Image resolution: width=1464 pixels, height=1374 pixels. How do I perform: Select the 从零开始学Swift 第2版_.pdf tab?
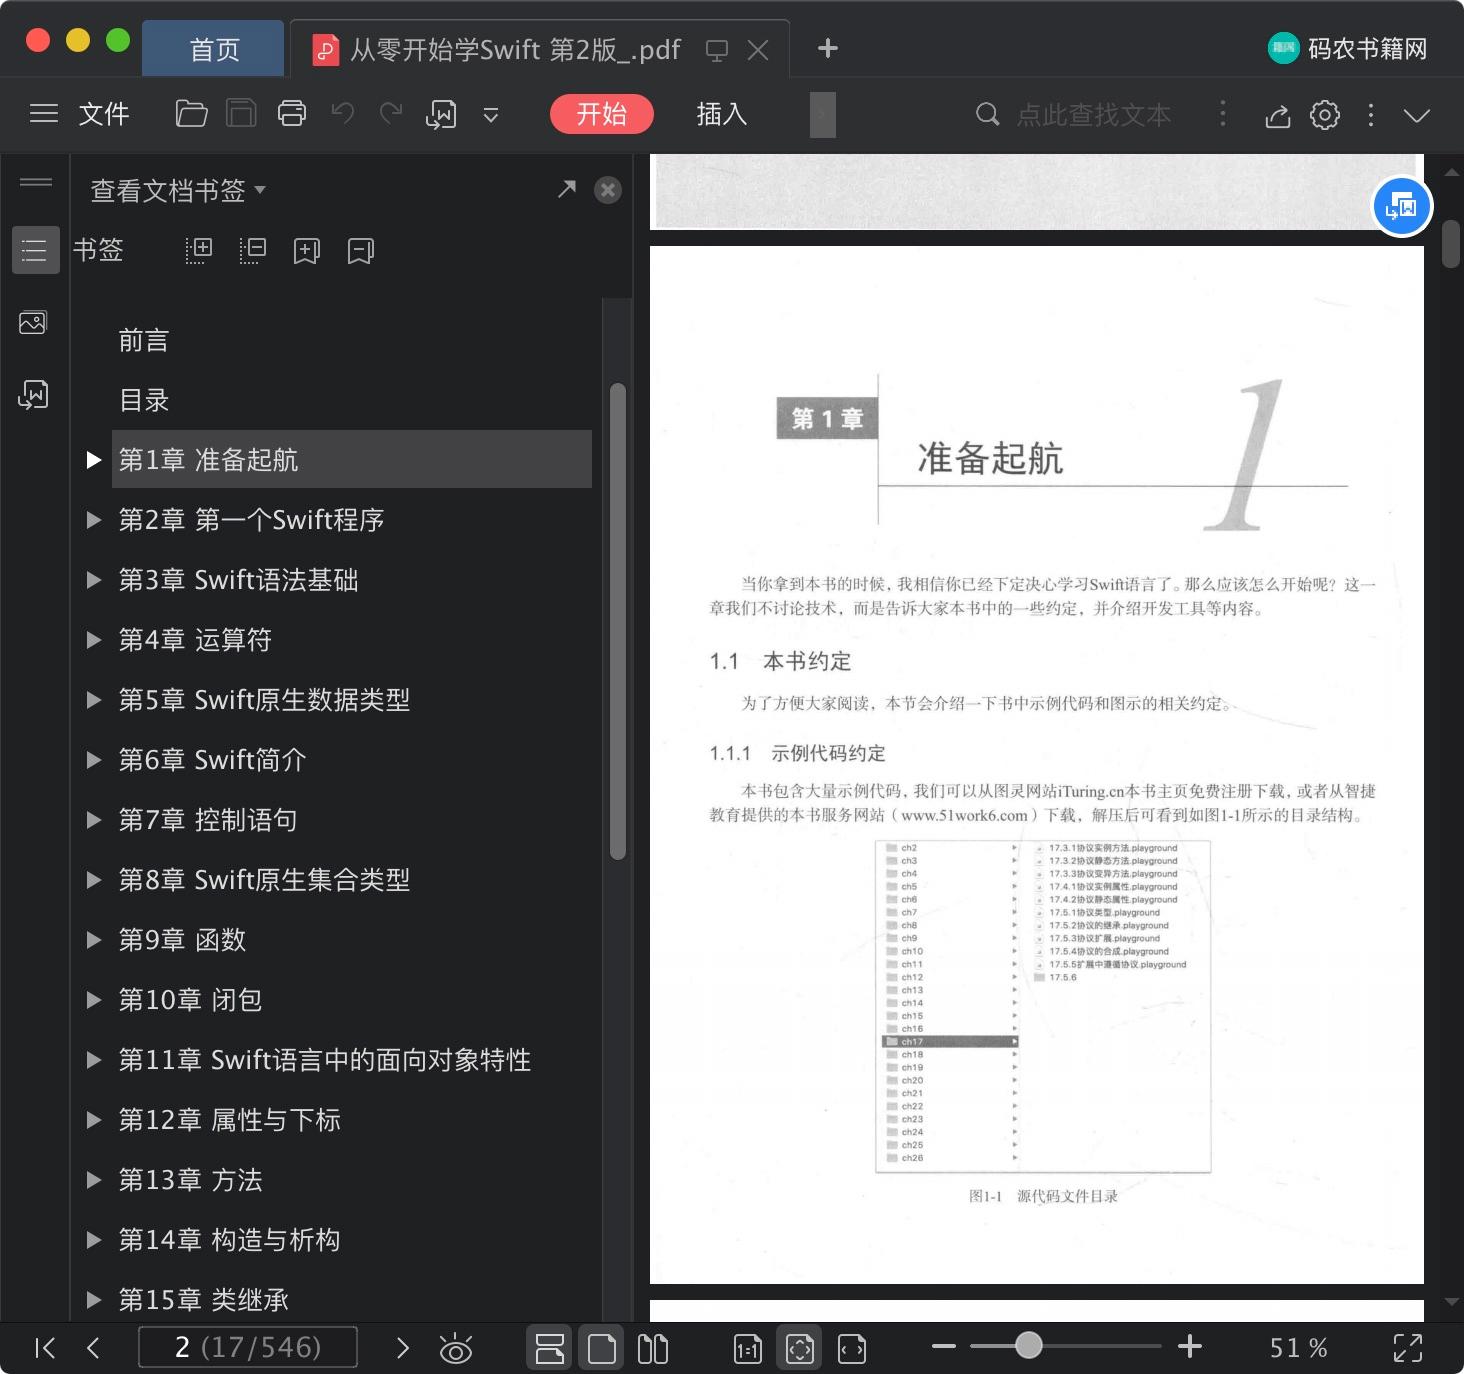click(516, 49)
